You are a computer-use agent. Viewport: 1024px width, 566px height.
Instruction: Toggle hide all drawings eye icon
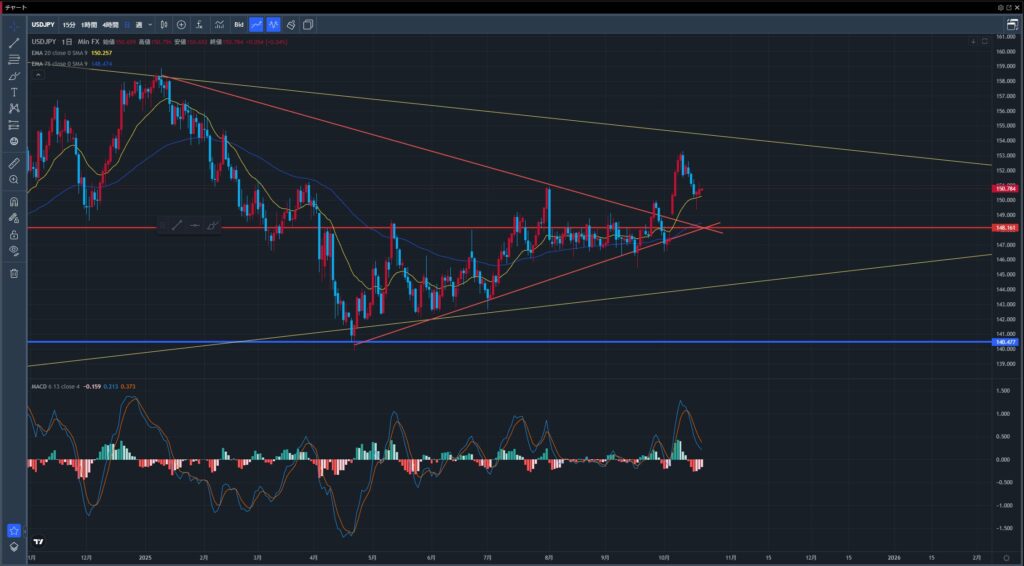pos(14,251)
